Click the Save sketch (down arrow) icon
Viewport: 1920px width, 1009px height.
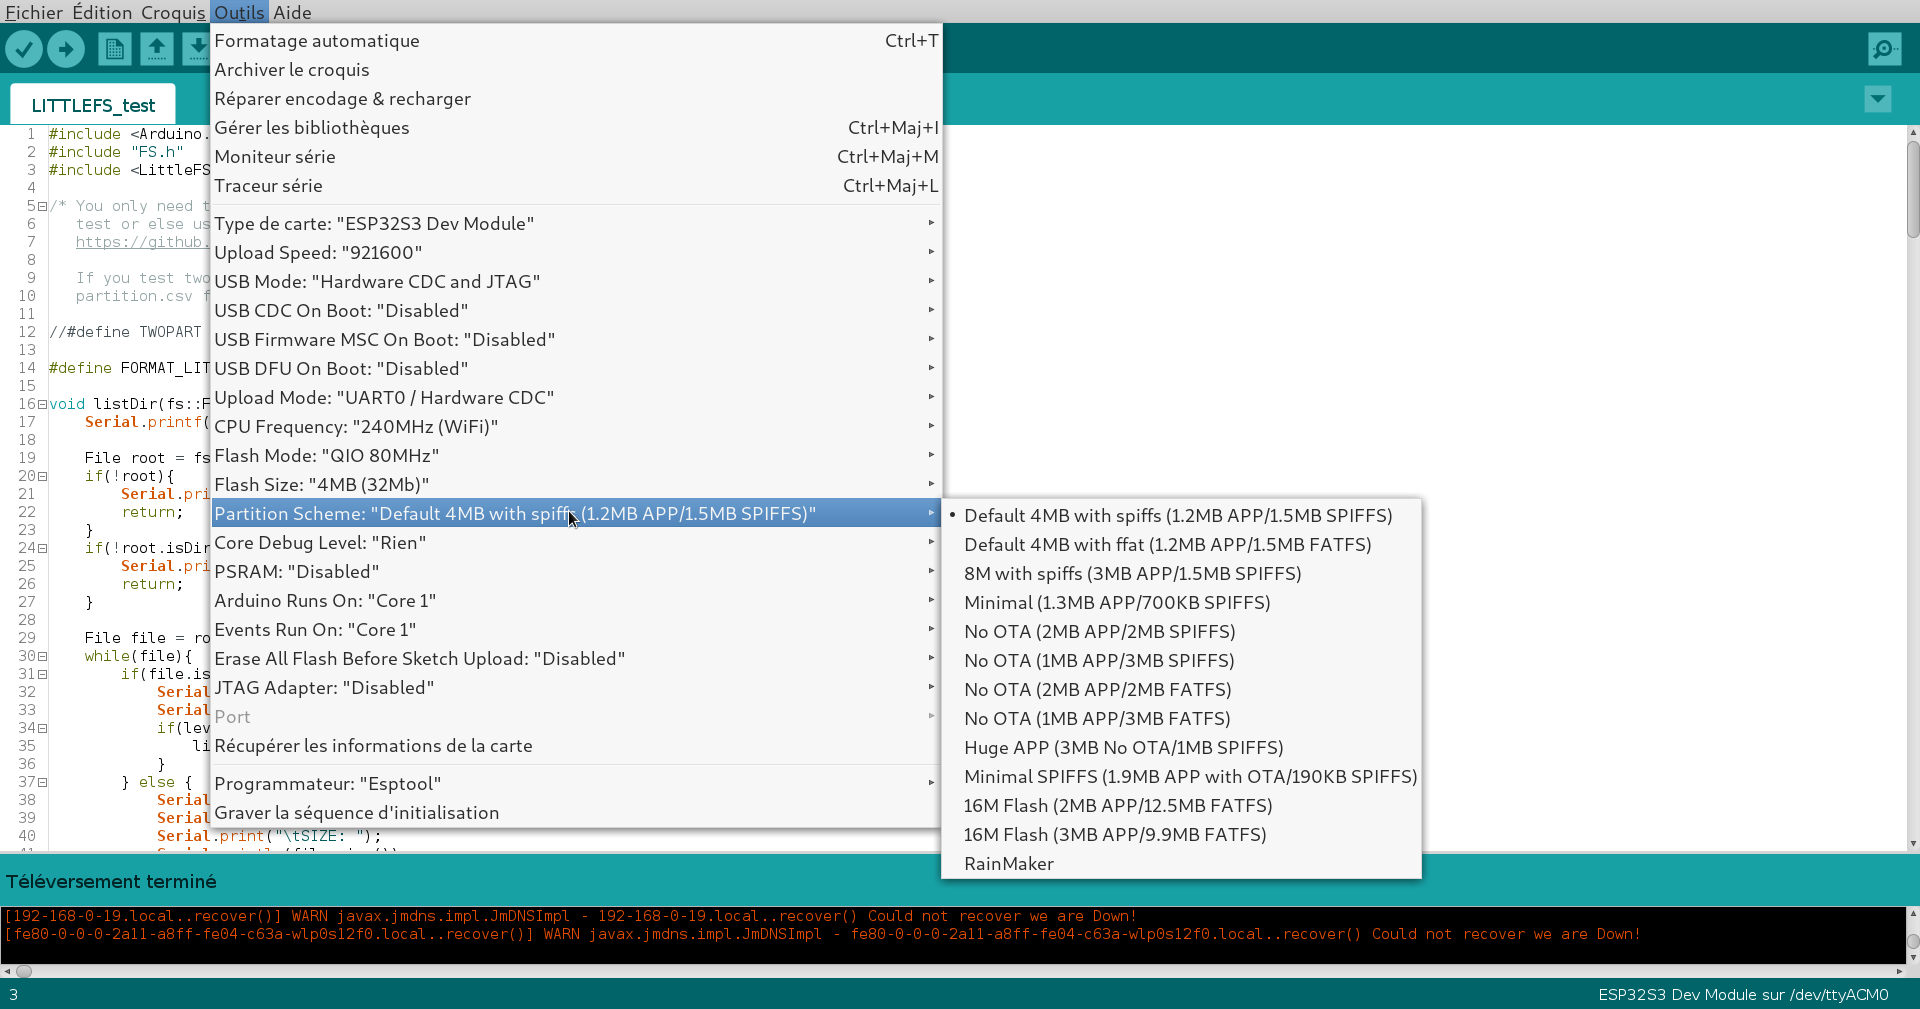coord(197,48)
